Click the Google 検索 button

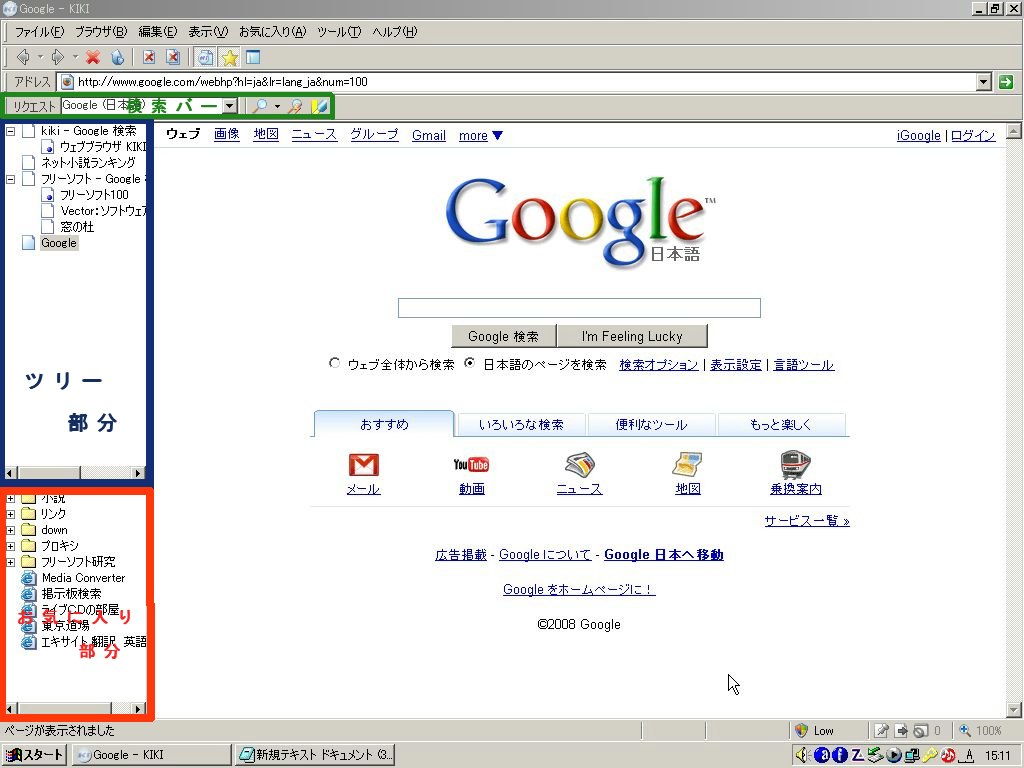tap(504, 336)
